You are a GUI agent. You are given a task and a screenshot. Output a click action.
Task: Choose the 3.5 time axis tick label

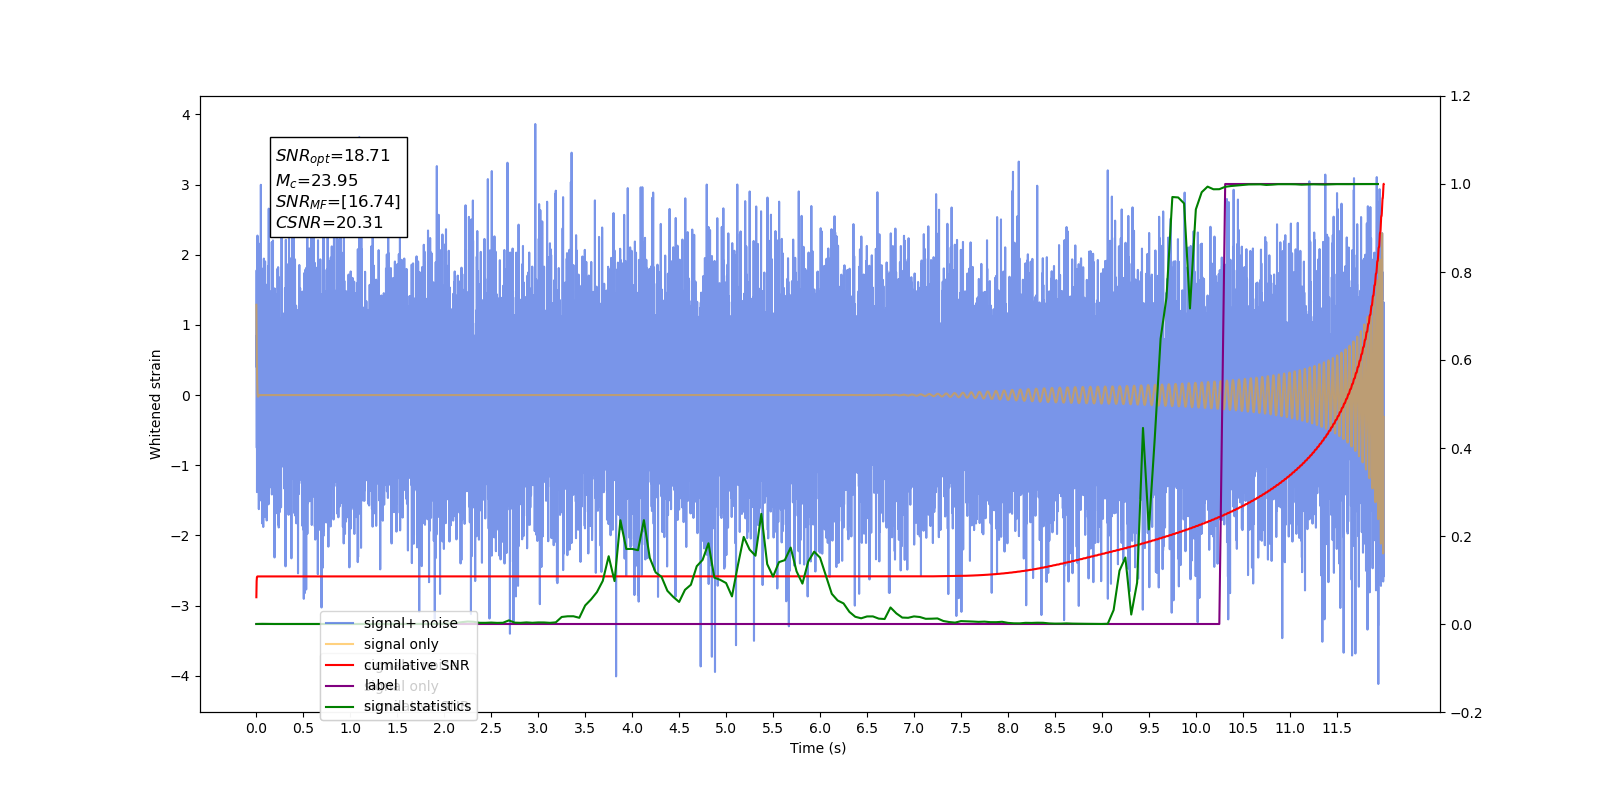(x=585, y=728)
